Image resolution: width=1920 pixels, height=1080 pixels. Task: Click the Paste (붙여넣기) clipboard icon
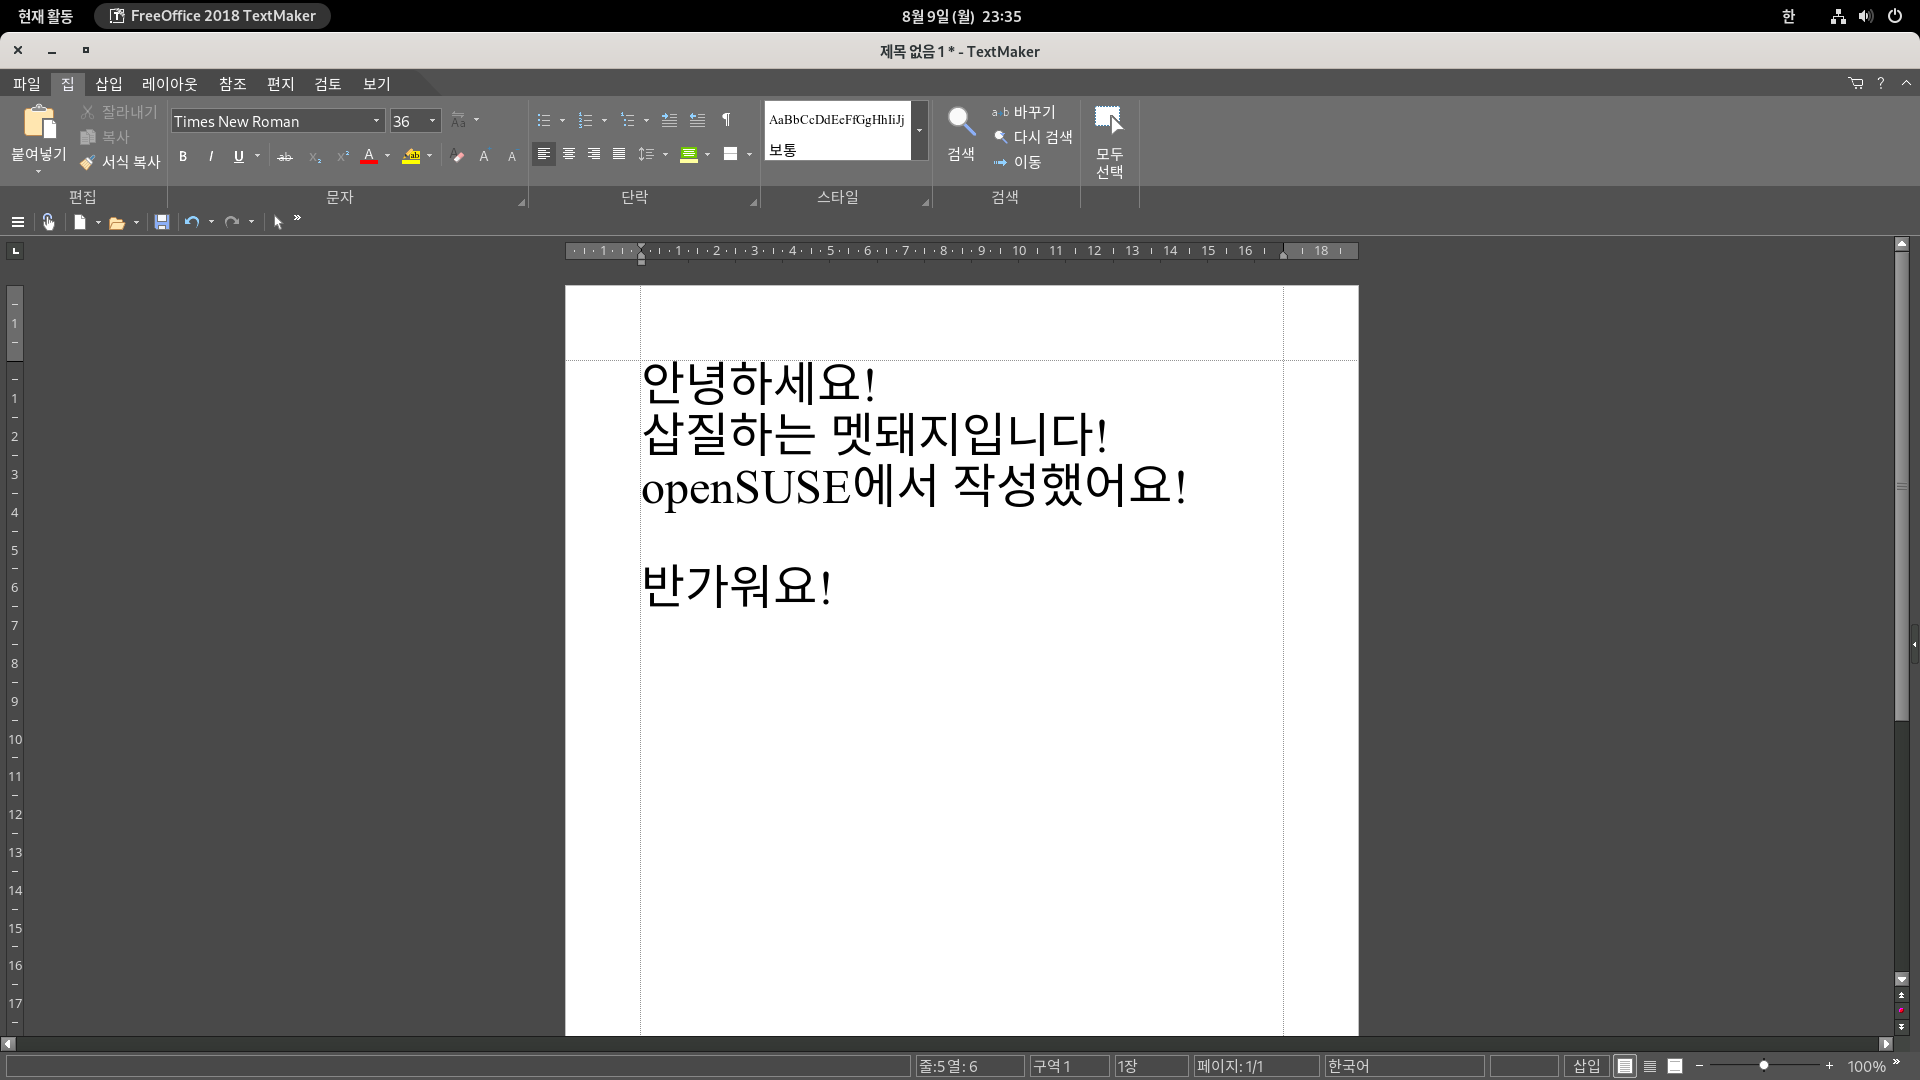39,123
